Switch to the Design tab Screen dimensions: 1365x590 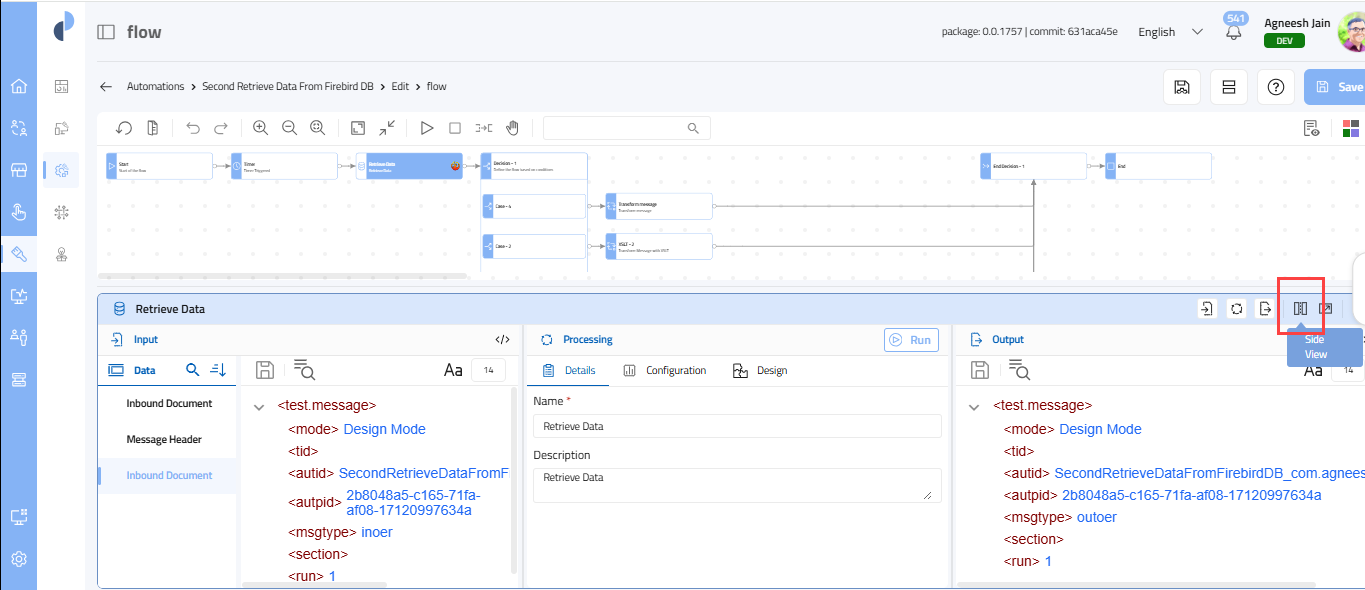(x=760, y=371)
